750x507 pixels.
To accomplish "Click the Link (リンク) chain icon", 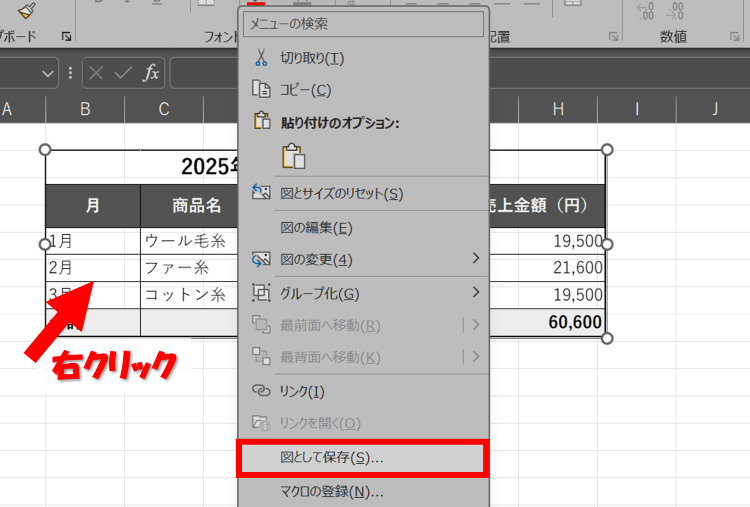I will (261, 391).
